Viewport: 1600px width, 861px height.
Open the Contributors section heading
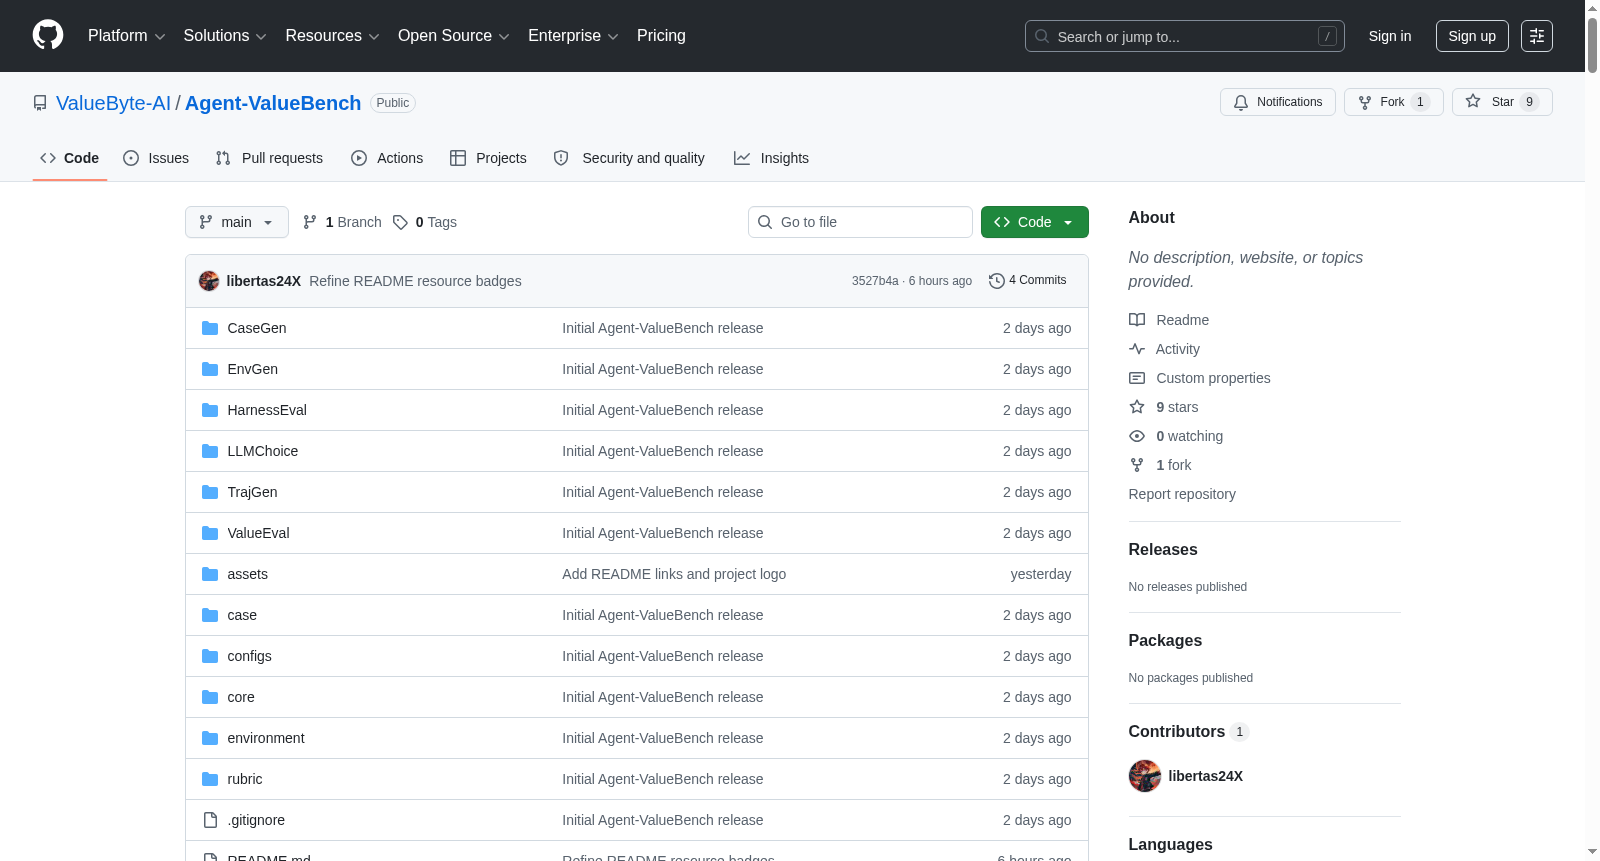[x=1177, y=732]
